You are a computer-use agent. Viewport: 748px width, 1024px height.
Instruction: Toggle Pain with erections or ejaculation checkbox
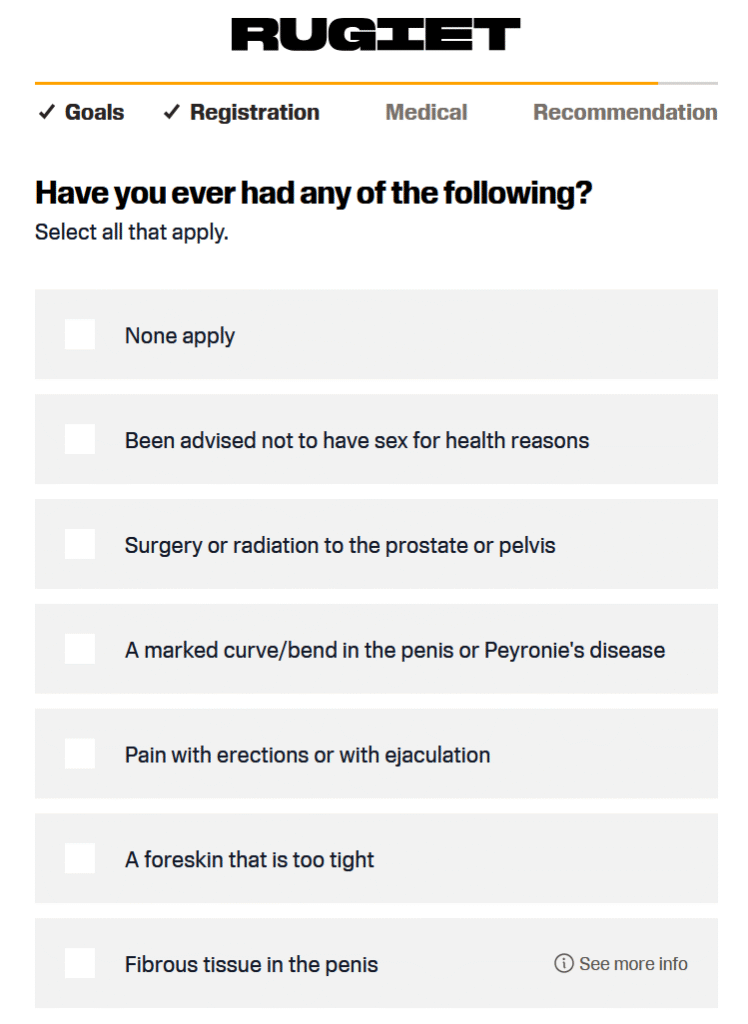(80, 754)
